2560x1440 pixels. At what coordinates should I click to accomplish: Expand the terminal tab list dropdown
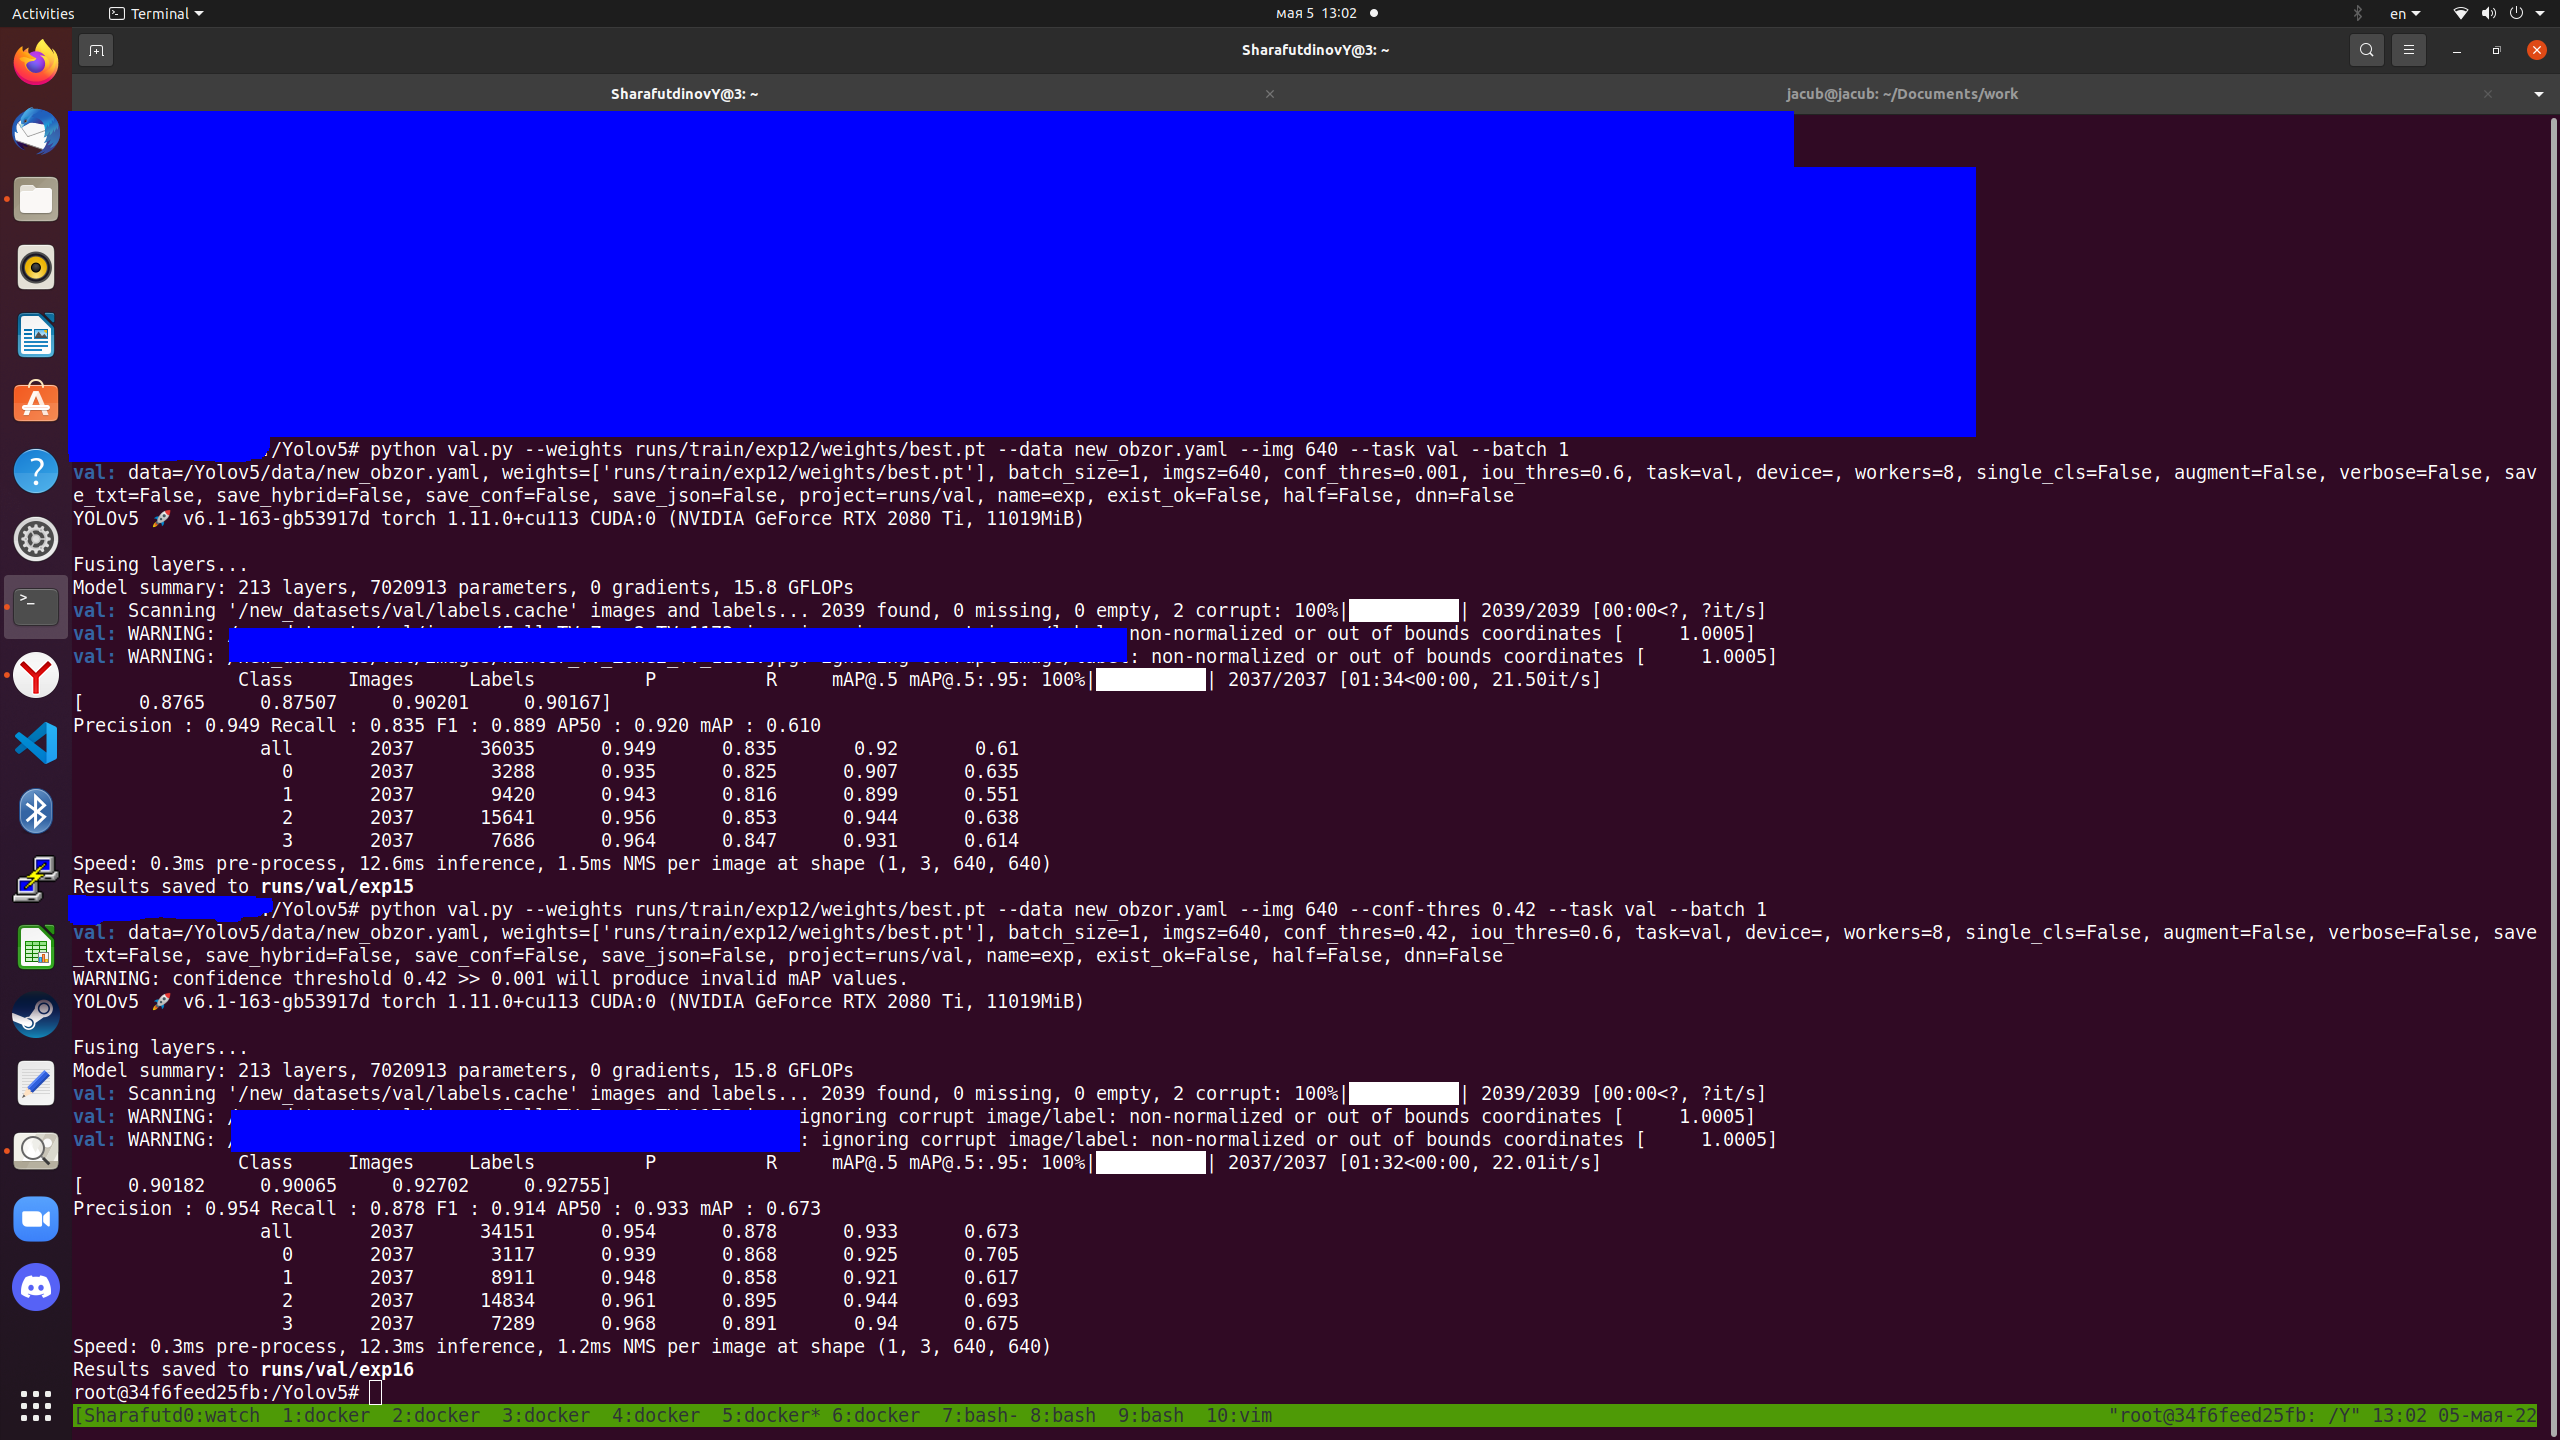[x=2539, y=94]
